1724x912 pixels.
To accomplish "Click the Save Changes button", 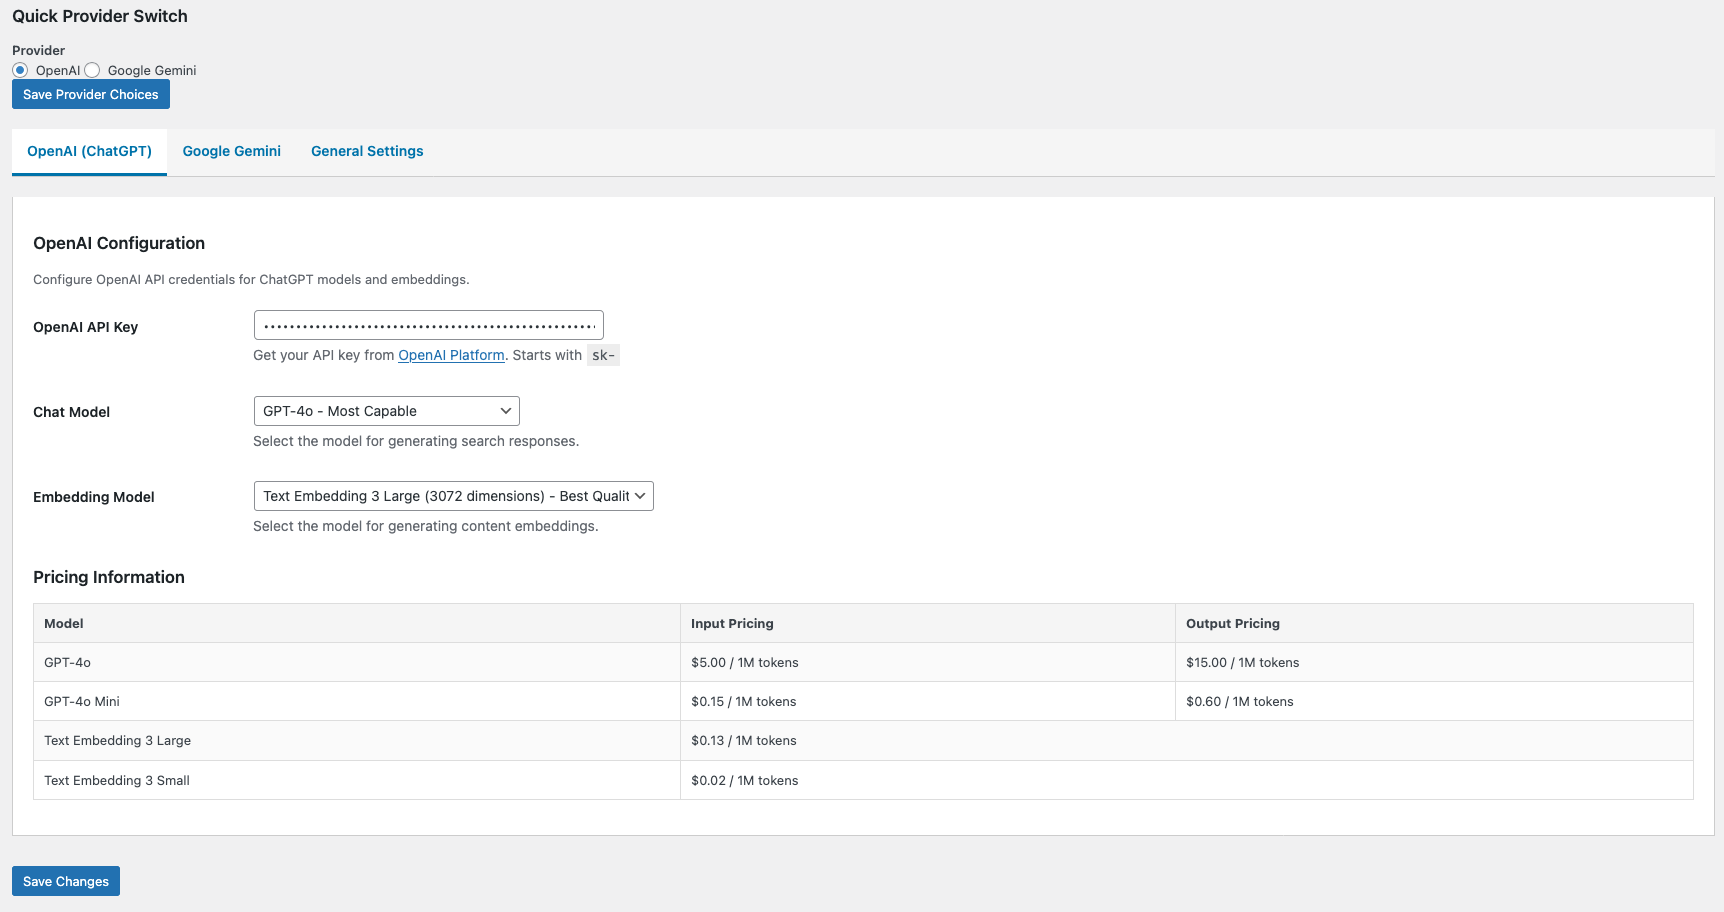I will click(66, 881).
